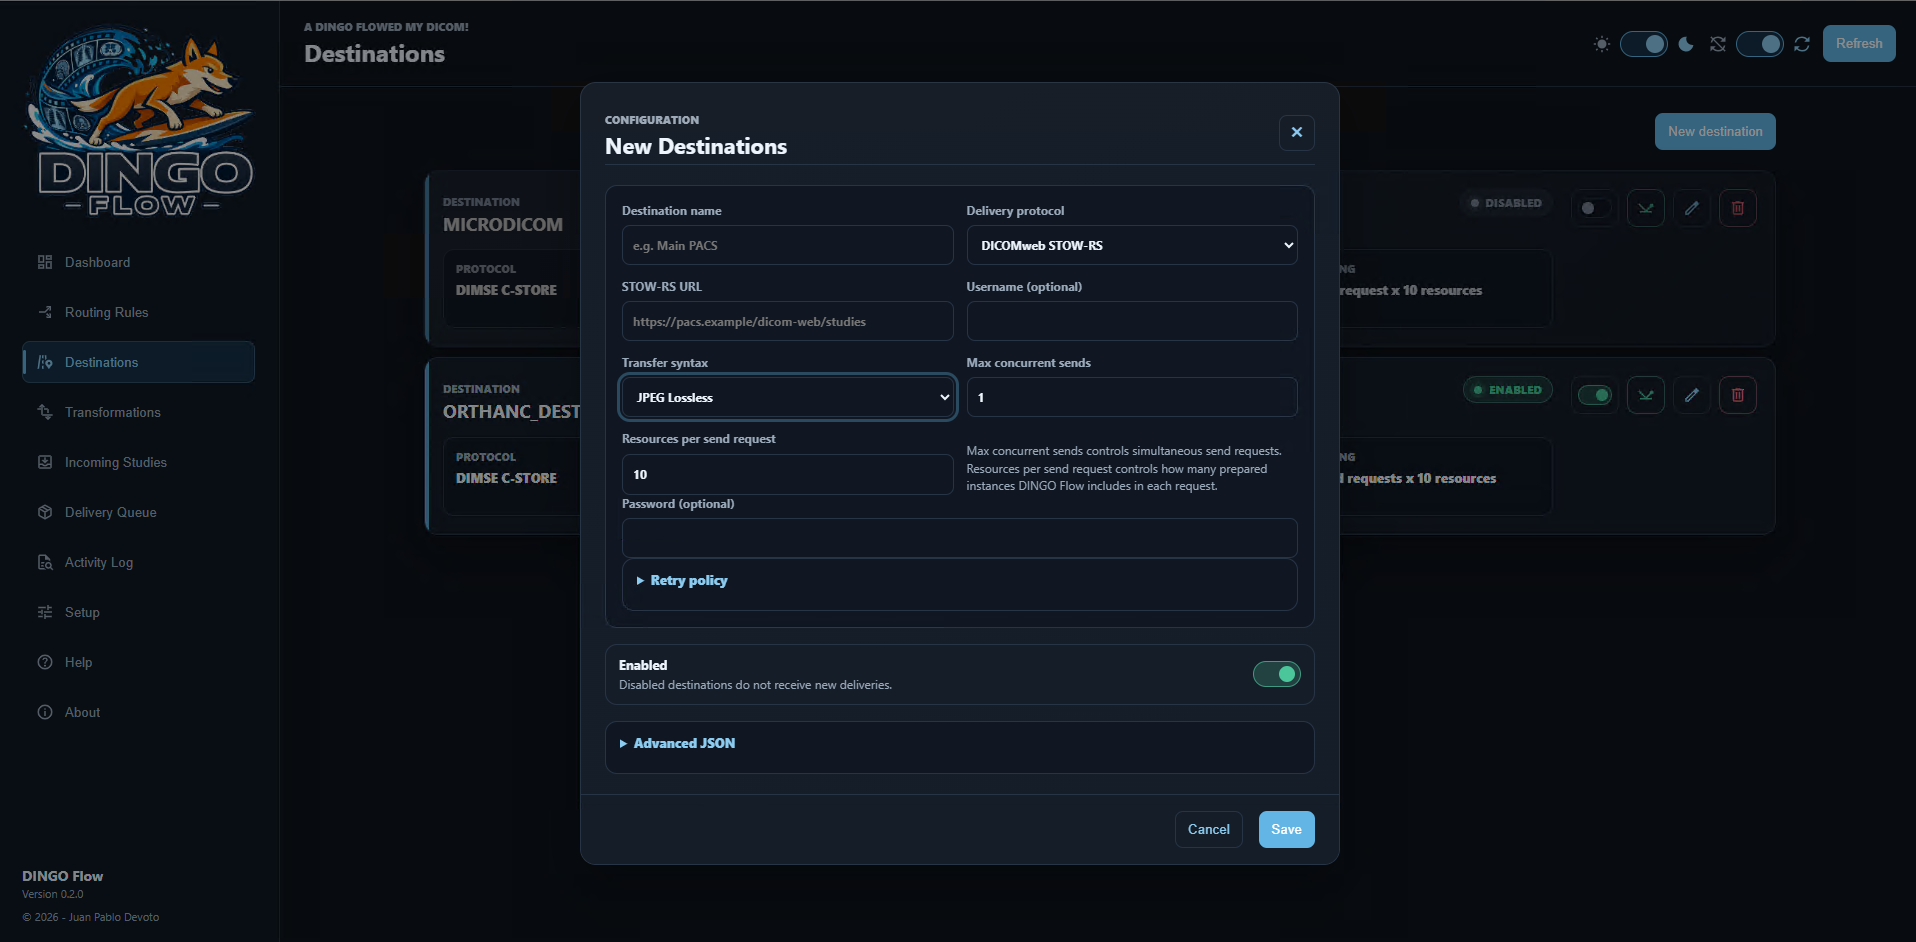This screenshot has width=1916, height=942.
Task: Click the Activity Log document icon
Action: point(45,562)
